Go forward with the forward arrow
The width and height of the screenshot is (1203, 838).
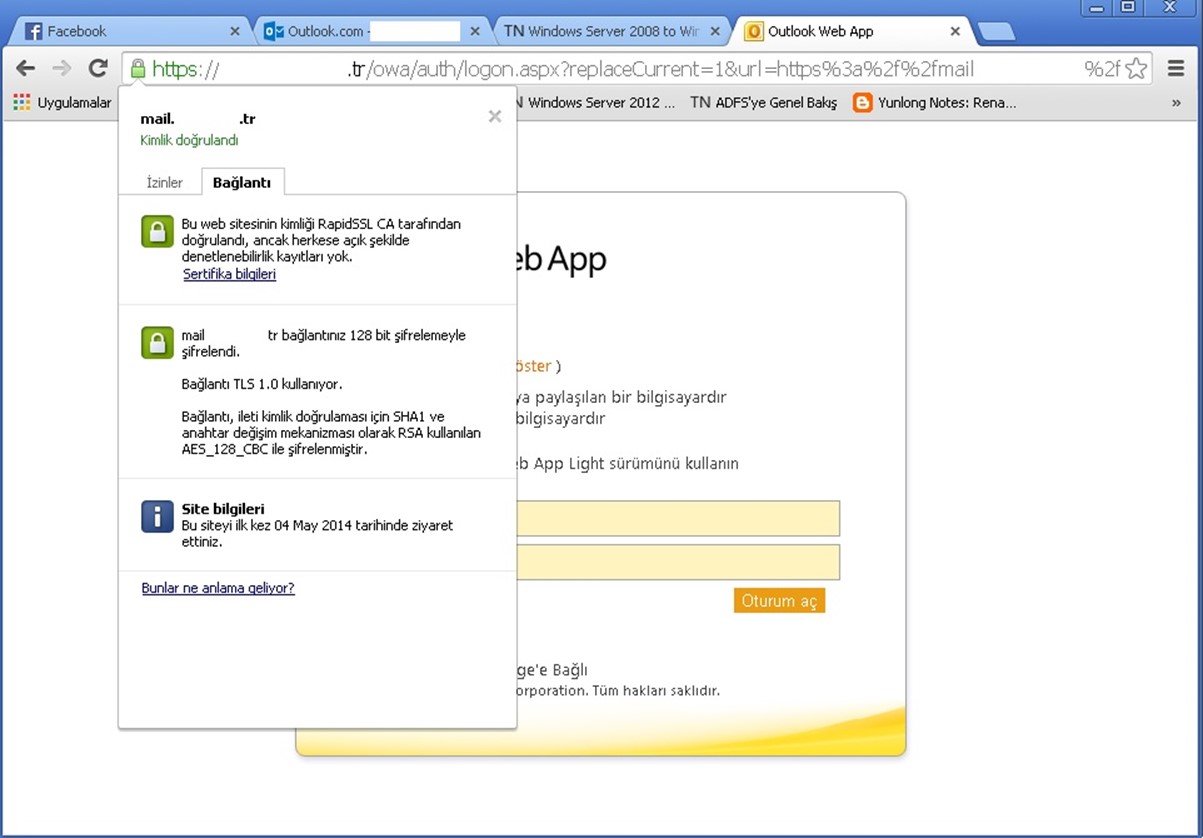pyautogui.click(x=62, y=68)
